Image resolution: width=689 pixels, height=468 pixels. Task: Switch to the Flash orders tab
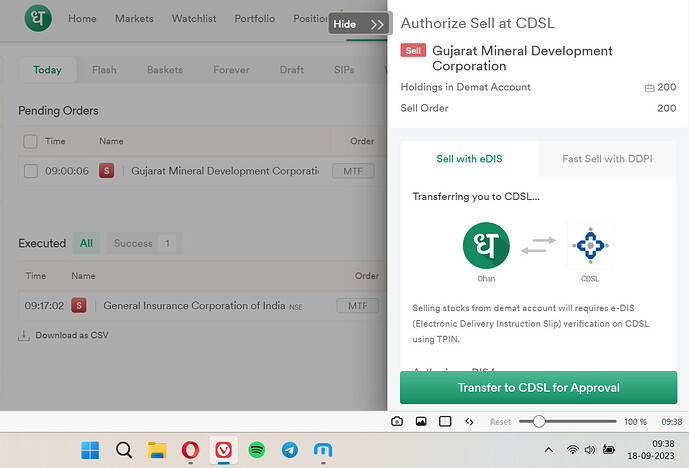(104, 70)
